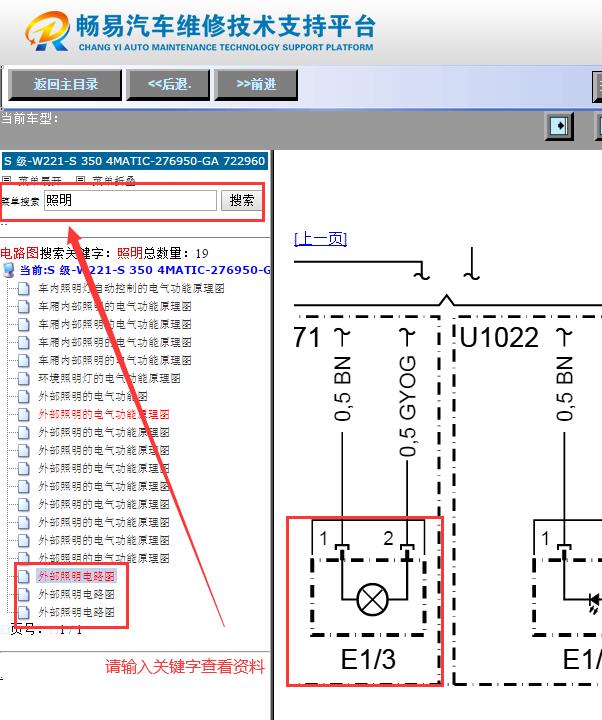Viewport: 602px width, 720px height.
Task: Open 外部照明的电气功能图 entry
Action: [x=93, y=396]
